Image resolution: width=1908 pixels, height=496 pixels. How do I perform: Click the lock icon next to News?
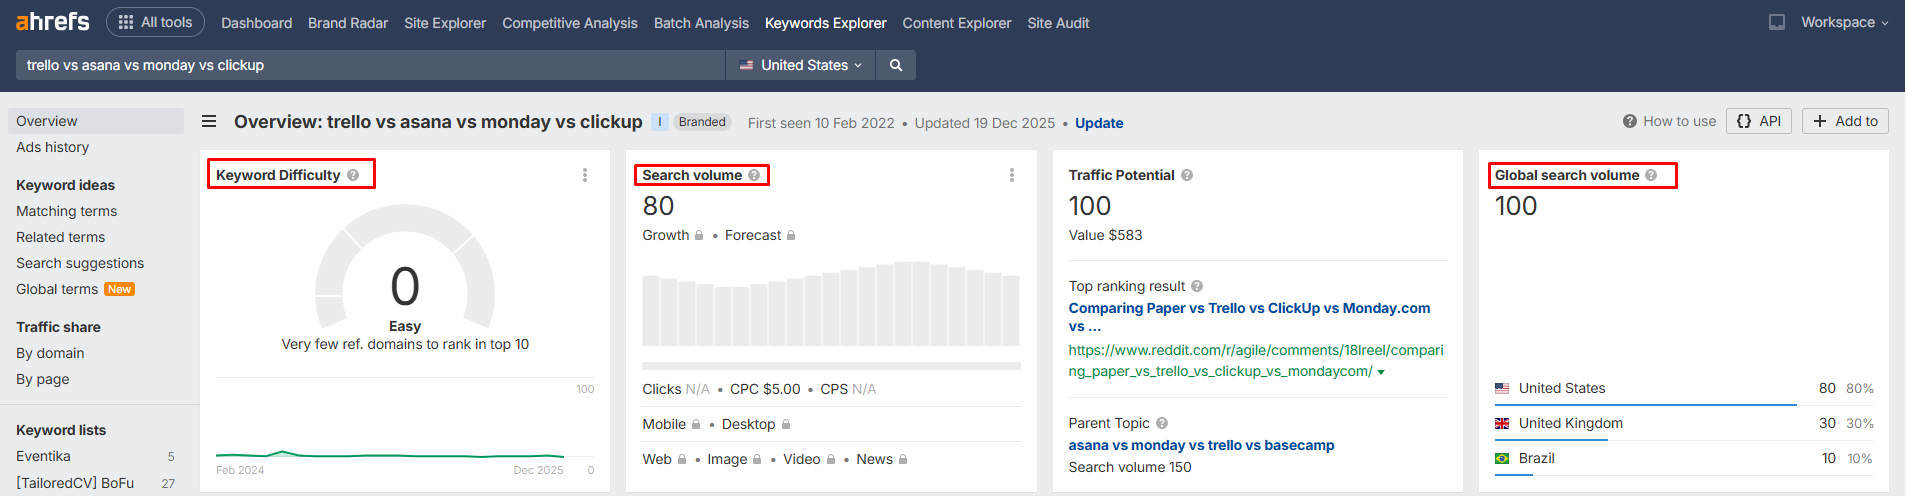(x=903, y=459)
